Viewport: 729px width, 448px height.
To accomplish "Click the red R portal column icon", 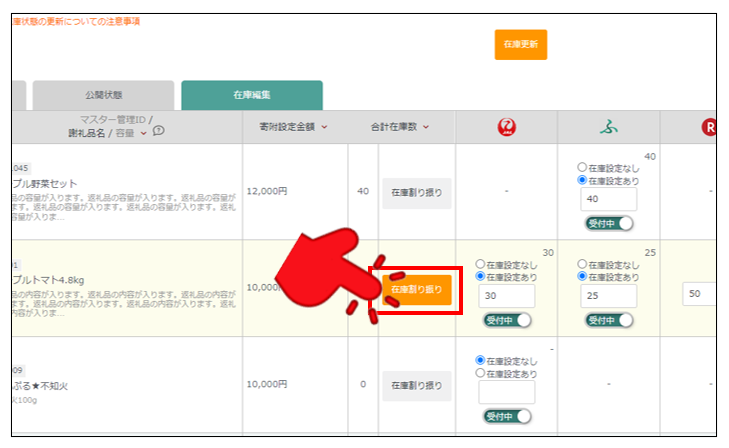I will coord(709,127).
